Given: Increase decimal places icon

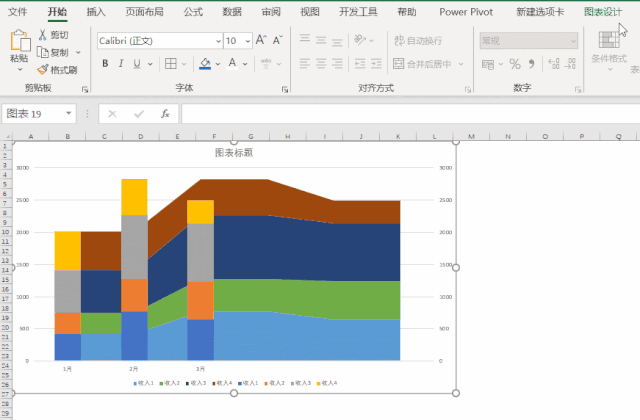Looking at the screenshot, I should 553,64.
